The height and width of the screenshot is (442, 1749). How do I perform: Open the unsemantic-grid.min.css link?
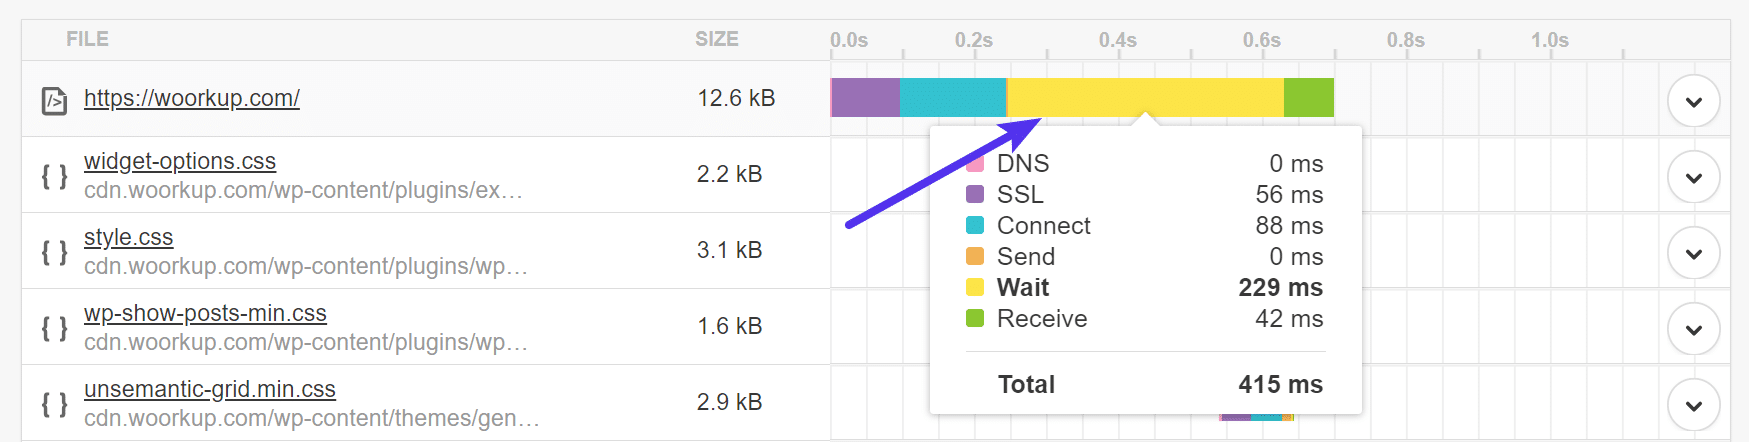209,389
